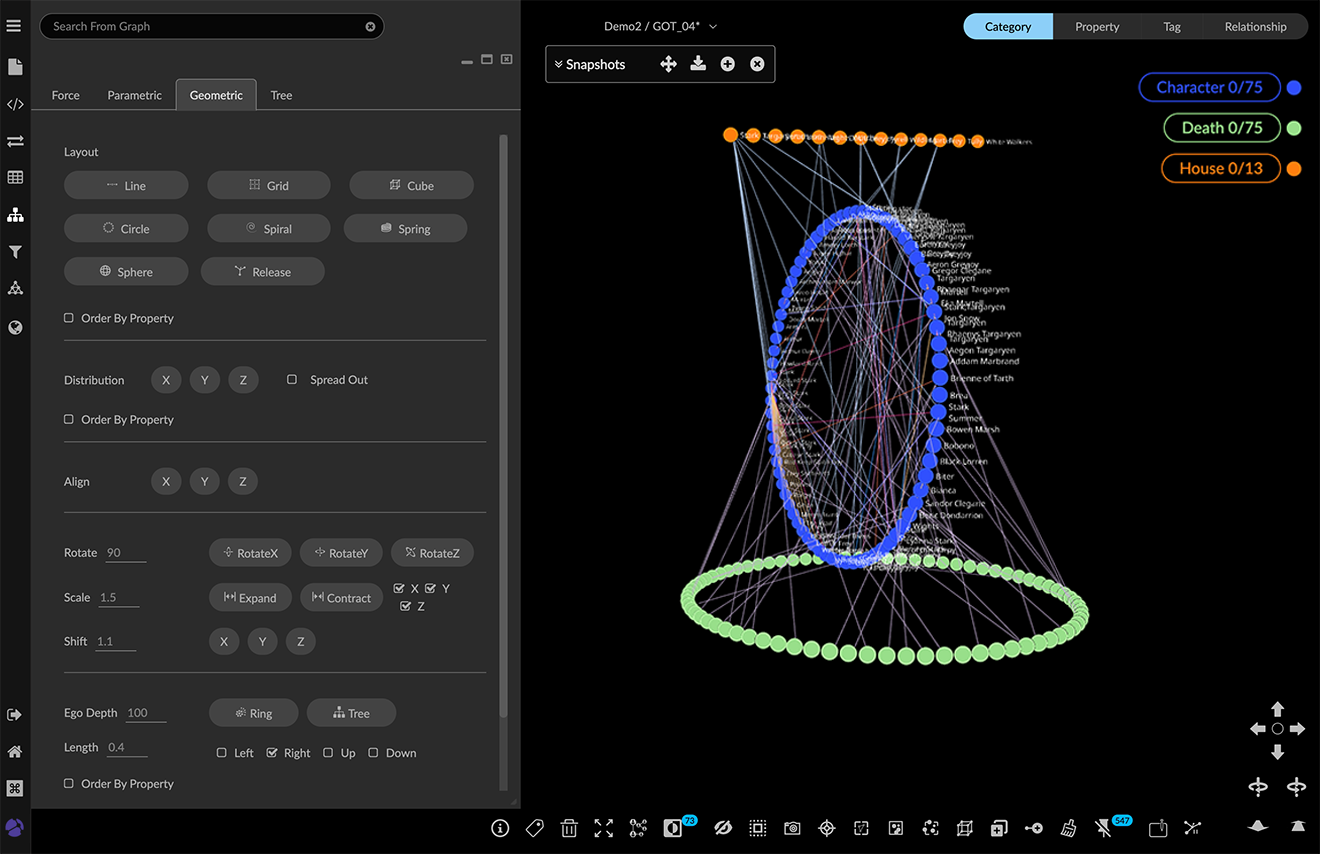Click the fit-to-screen expand arrows icon

[x=603, y=828]
